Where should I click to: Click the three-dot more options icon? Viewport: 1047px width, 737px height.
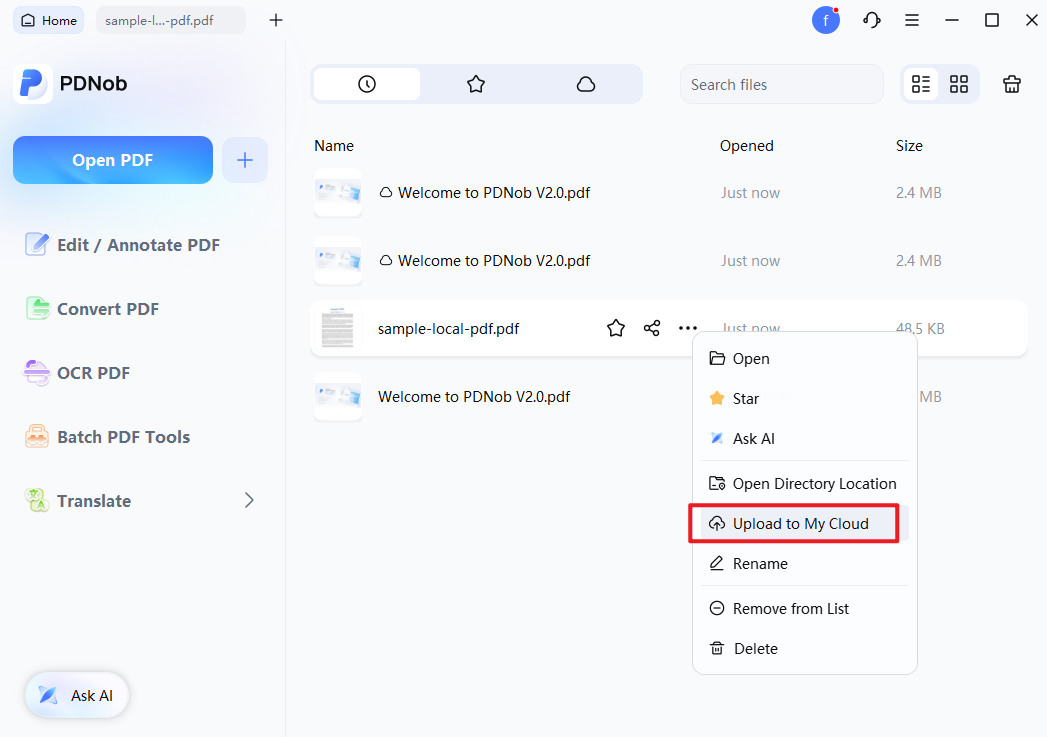click(x=688, y=328)
